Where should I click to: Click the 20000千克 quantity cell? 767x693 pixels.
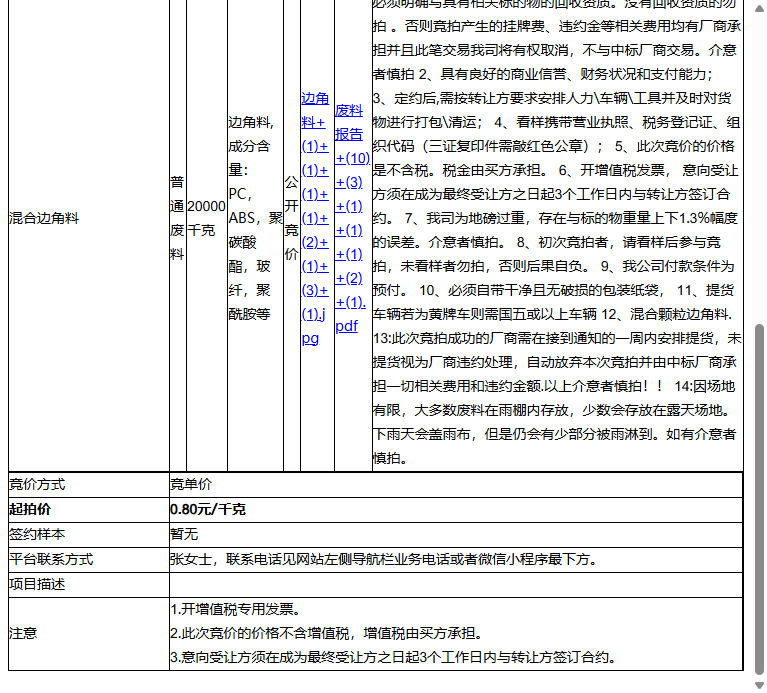point(206,218)
